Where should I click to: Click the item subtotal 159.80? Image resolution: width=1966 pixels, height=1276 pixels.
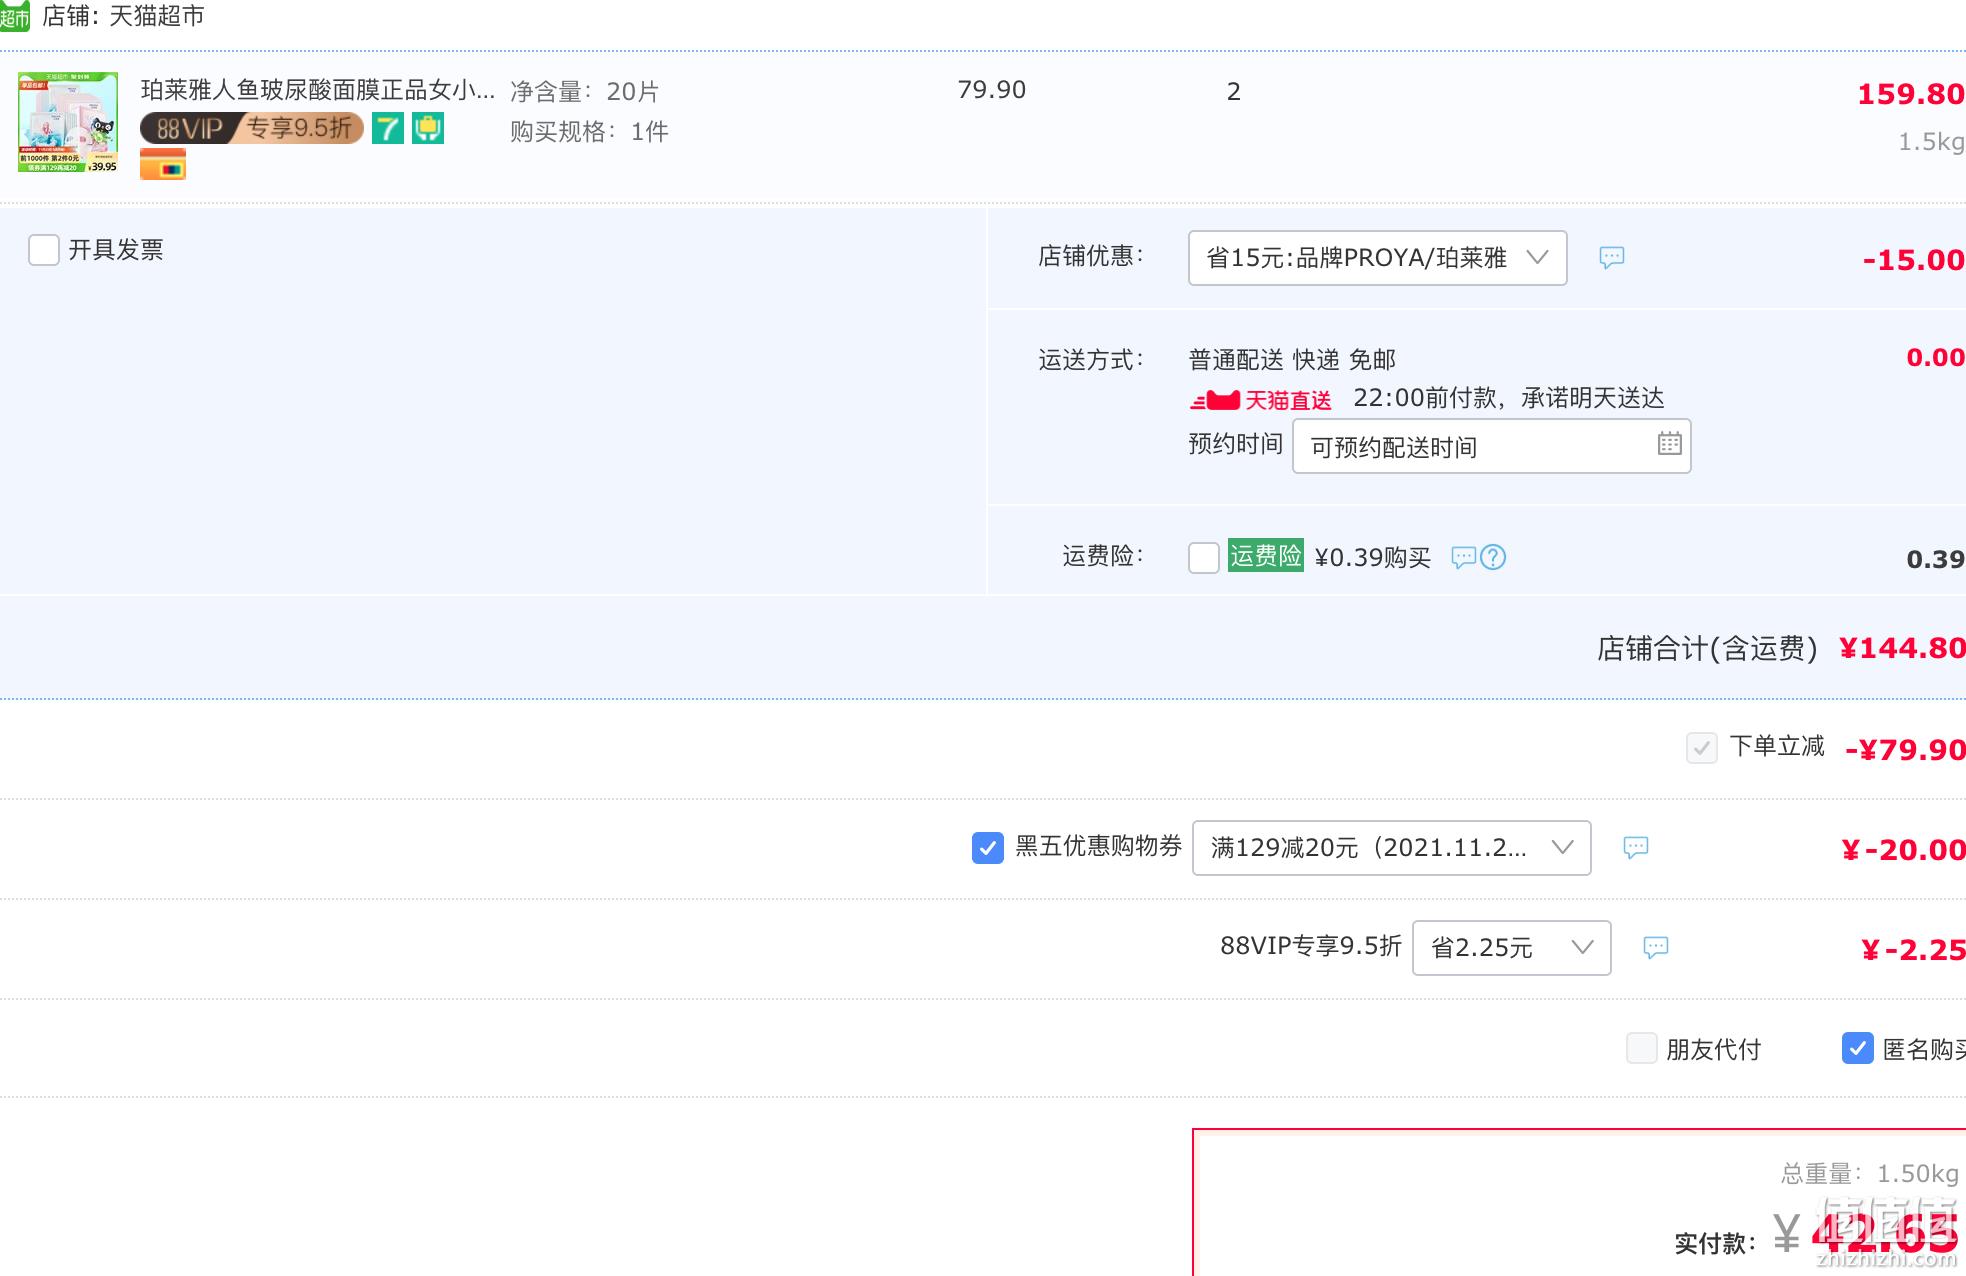click(1911, 94)
